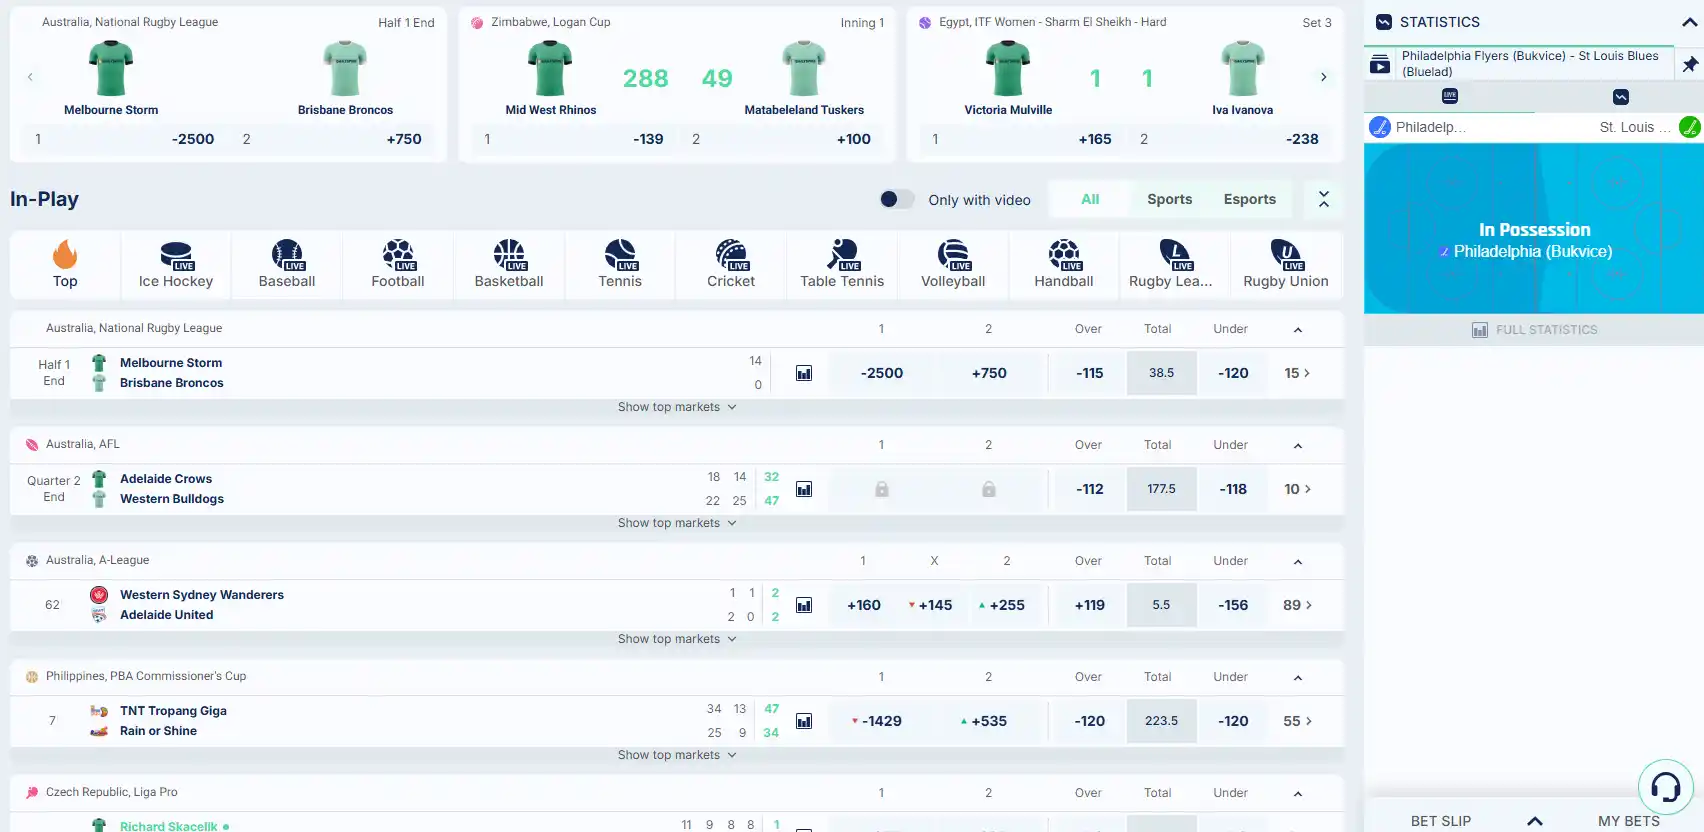
Task: Toggle Only with video switch
Action: 897,199
